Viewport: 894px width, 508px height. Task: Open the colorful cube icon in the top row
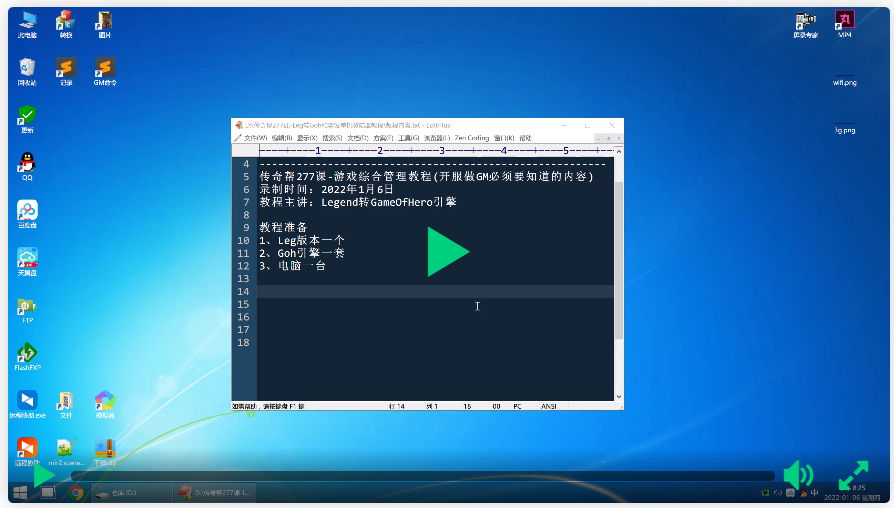pyautogui.click(x=66, y=25)
